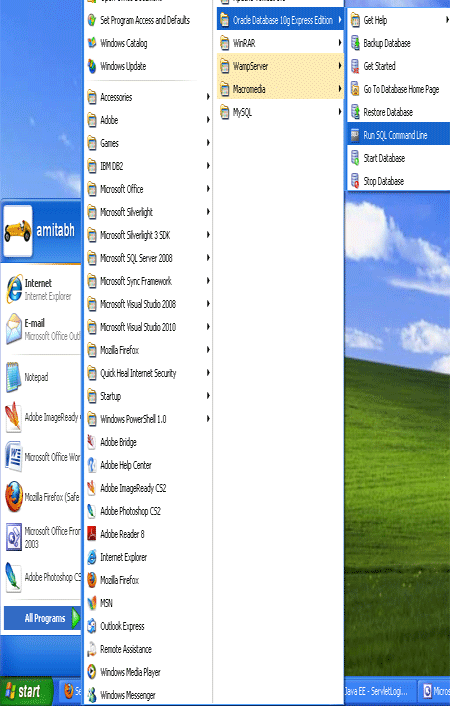Click Set Program Access and Defaults icon
Image resolution: width=450 pixels, height=707 pixels.
click(x=92, y=20)
